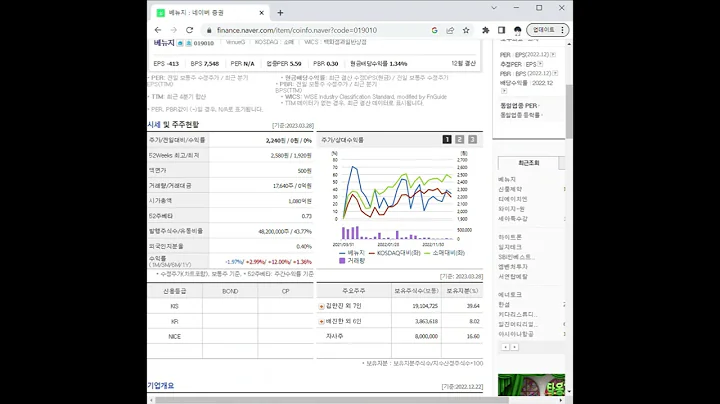720x404 pixels.
Task: Go to next recent-list page arrow
Action: coord(515,347)
